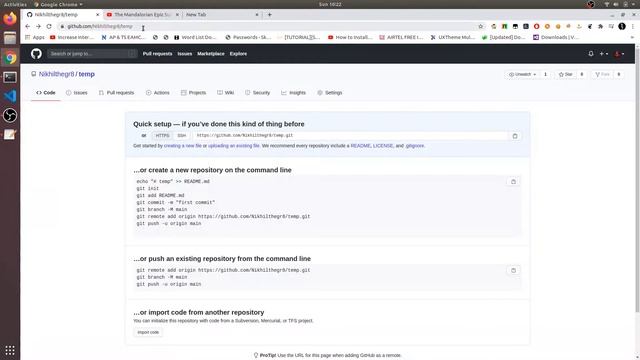Open the Insights repository tab
The height and width of the screenshot is (360, 640).
click(293, 93)
